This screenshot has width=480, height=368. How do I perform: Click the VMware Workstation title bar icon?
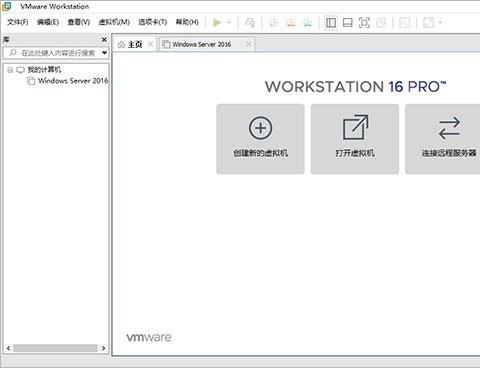click(7, 6)
